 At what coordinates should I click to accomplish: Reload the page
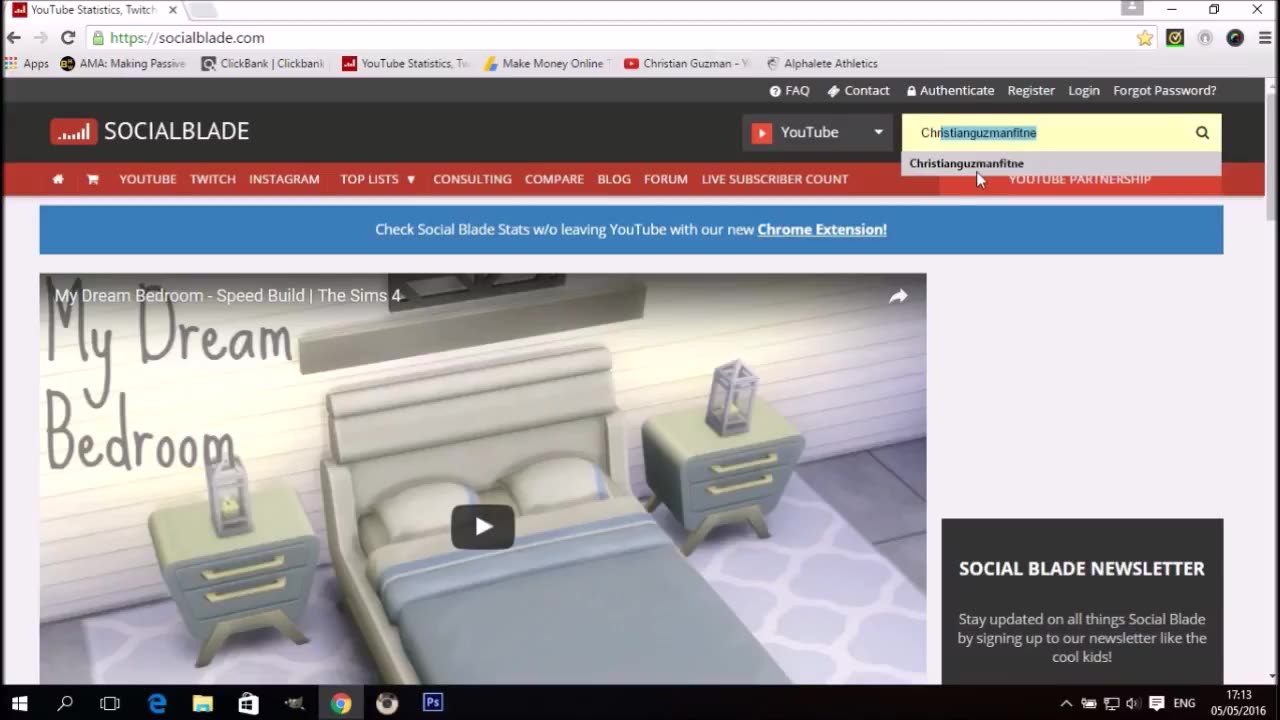[x=68, y=38]
